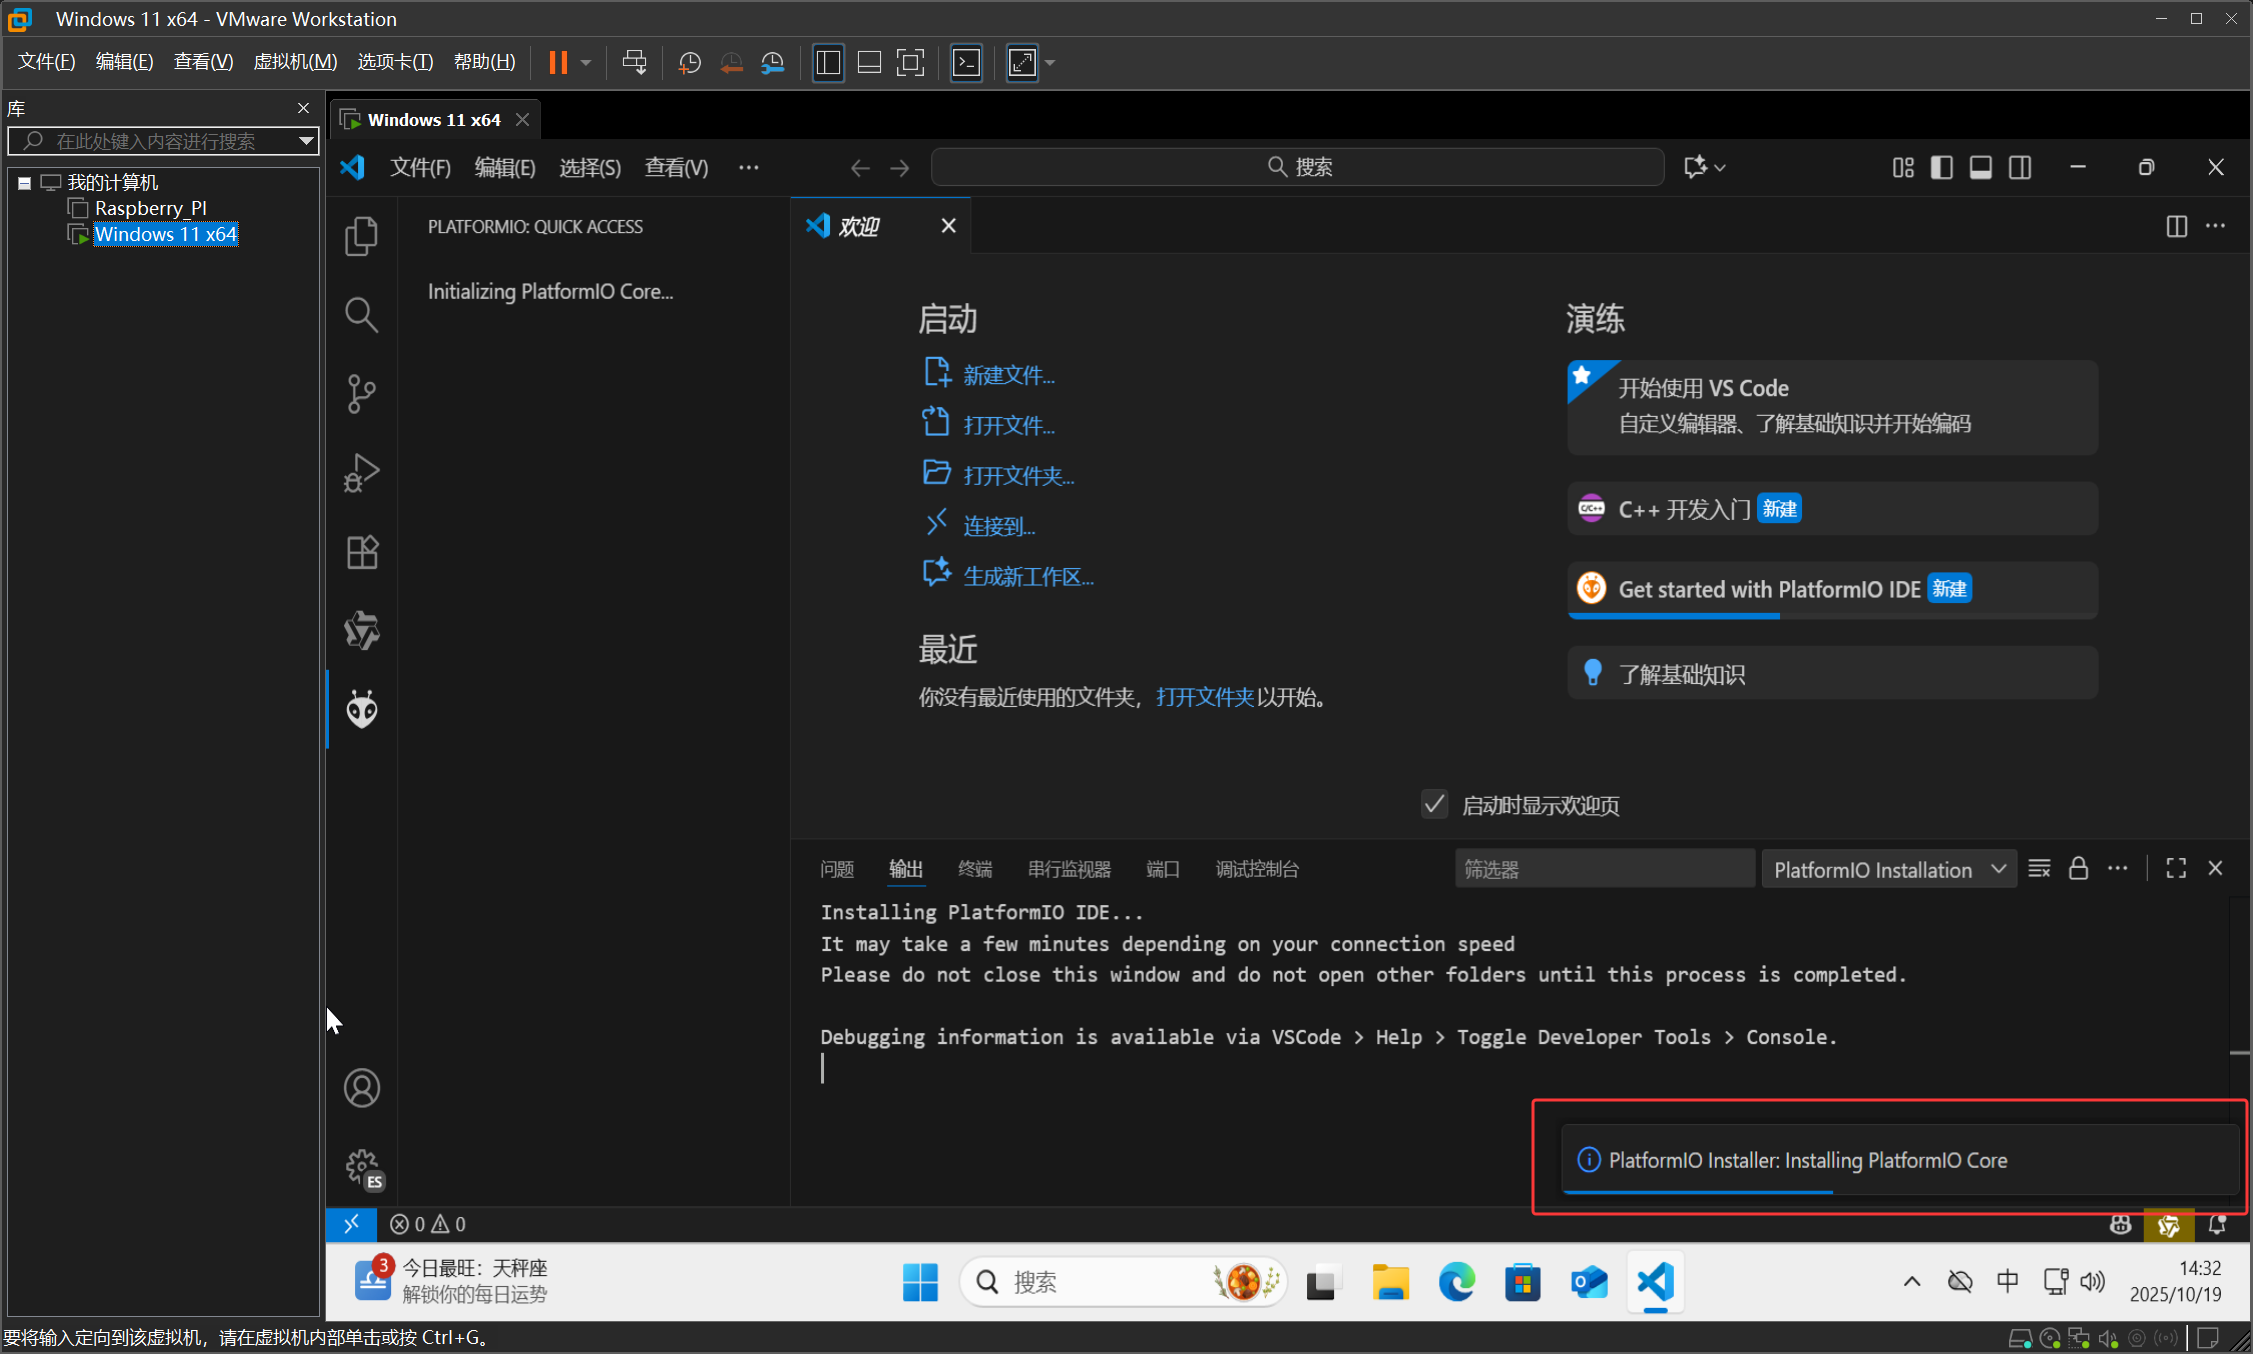
Task: Open the Accounts icon above settings gear
Action: pos(361,1087)
